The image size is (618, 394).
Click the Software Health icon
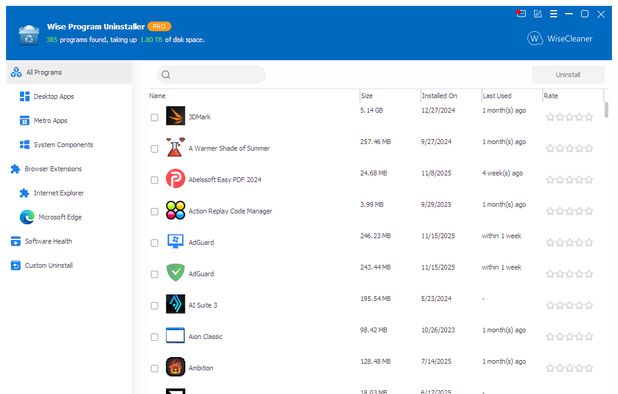[x=15, y=241]
